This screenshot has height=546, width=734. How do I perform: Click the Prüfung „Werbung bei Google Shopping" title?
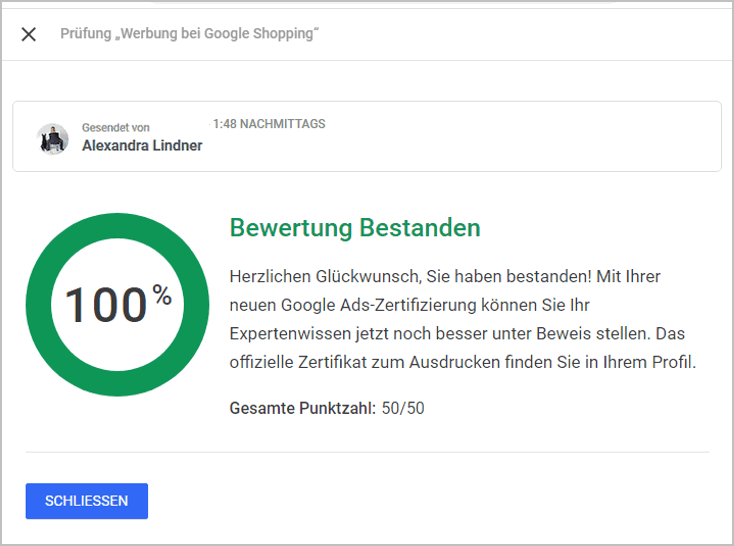[x=190, y=34]
